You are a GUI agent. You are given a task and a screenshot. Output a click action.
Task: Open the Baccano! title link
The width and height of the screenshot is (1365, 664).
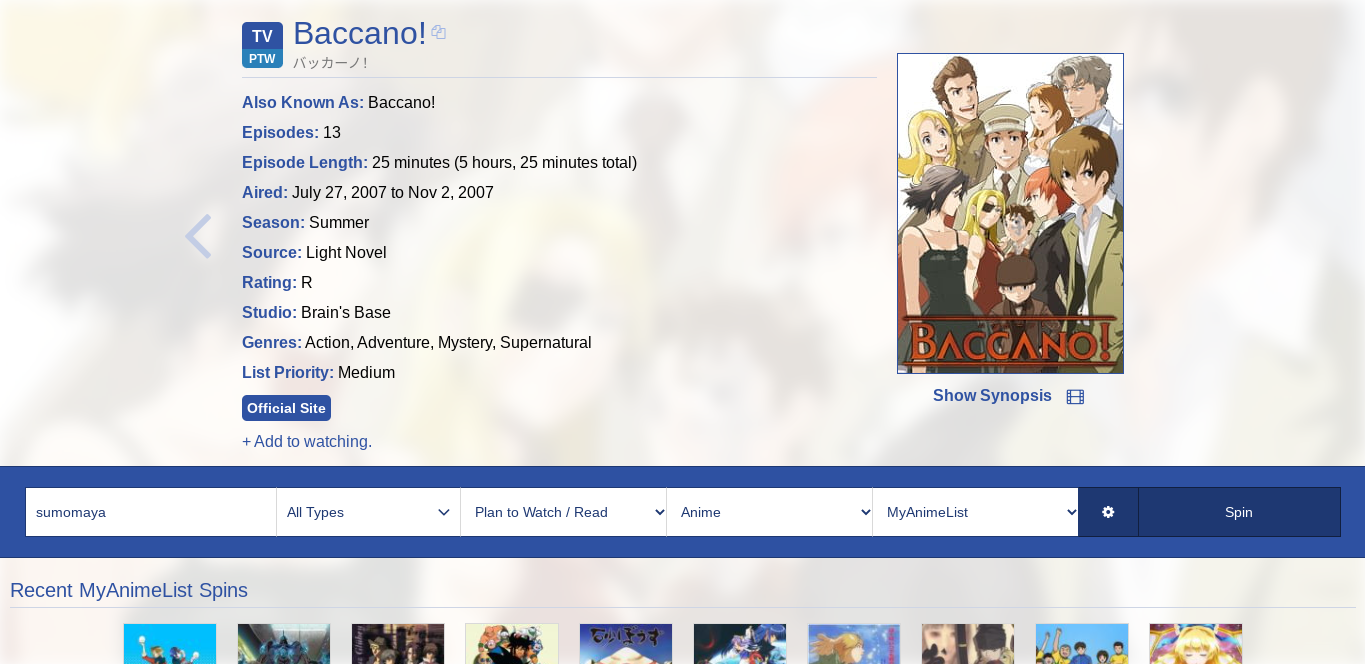[359, 33]
